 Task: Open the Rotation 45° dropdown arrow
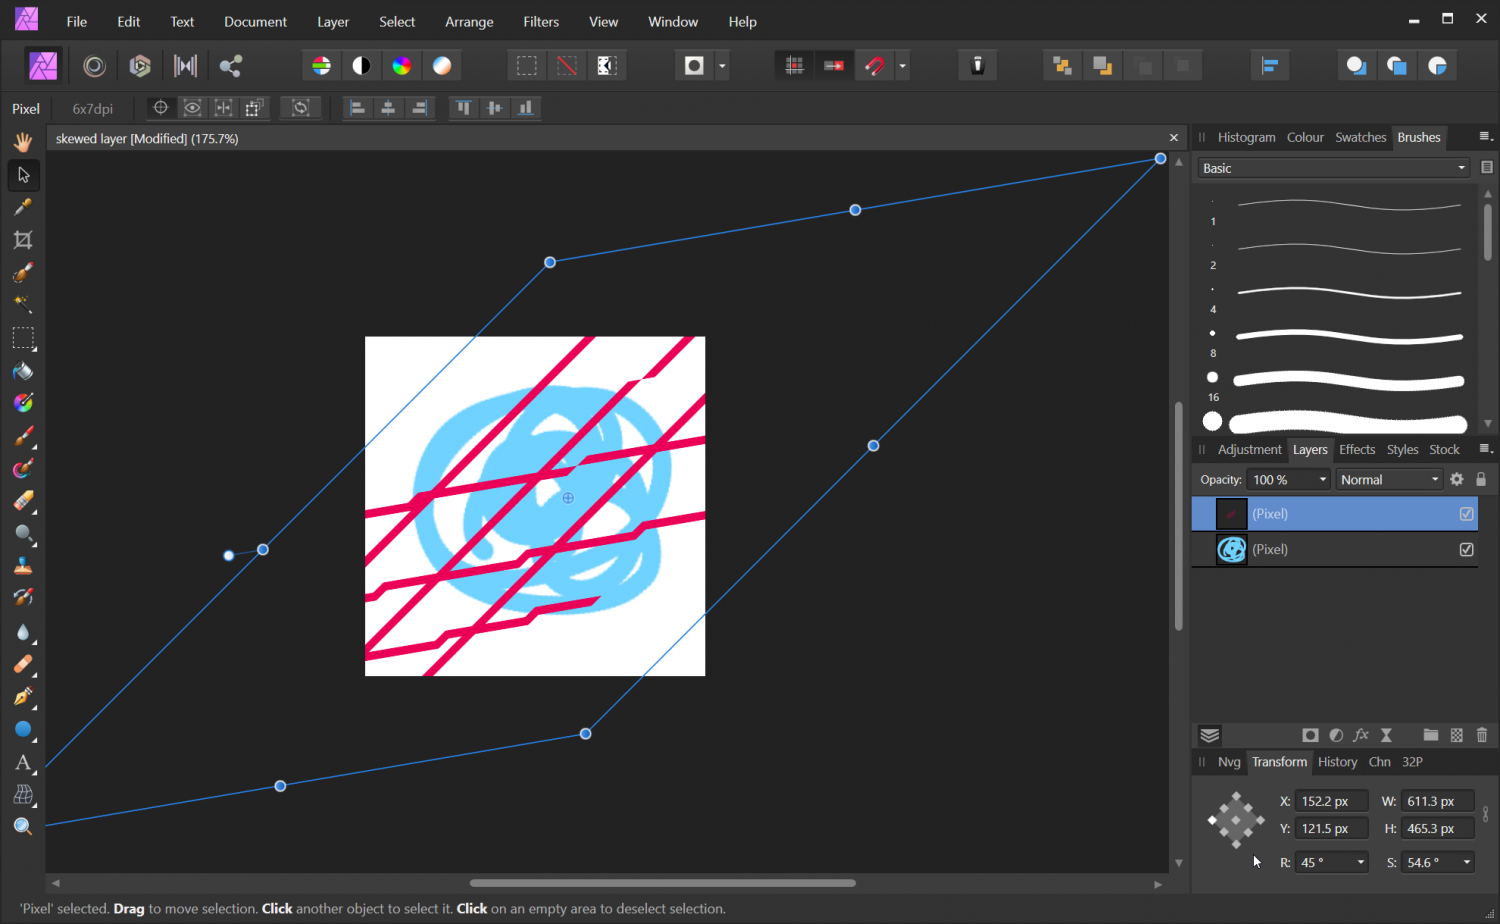[1361, 862]
